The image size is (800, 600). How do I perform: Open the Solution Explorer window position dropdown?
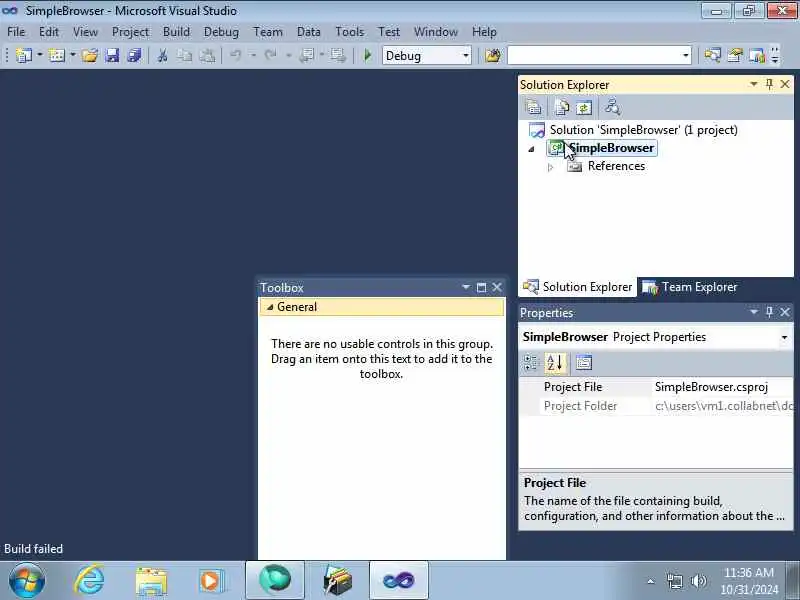754,84
